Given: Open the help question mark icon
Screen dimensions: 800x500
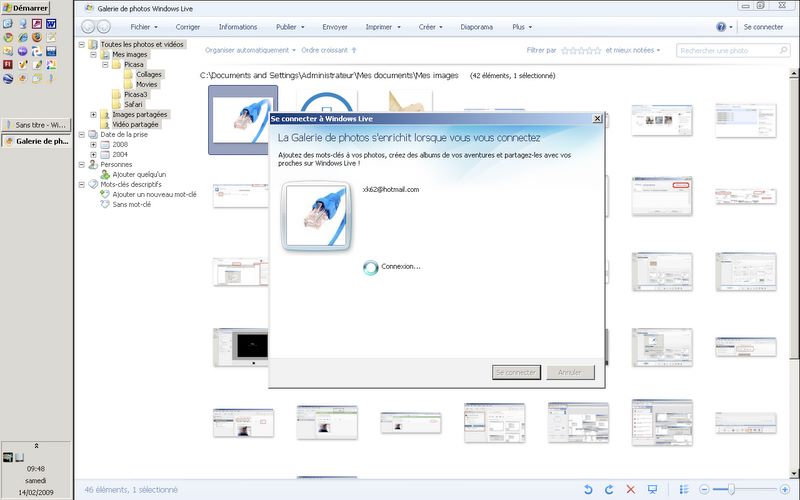Looking at the screenshot, I should (721, 27).
